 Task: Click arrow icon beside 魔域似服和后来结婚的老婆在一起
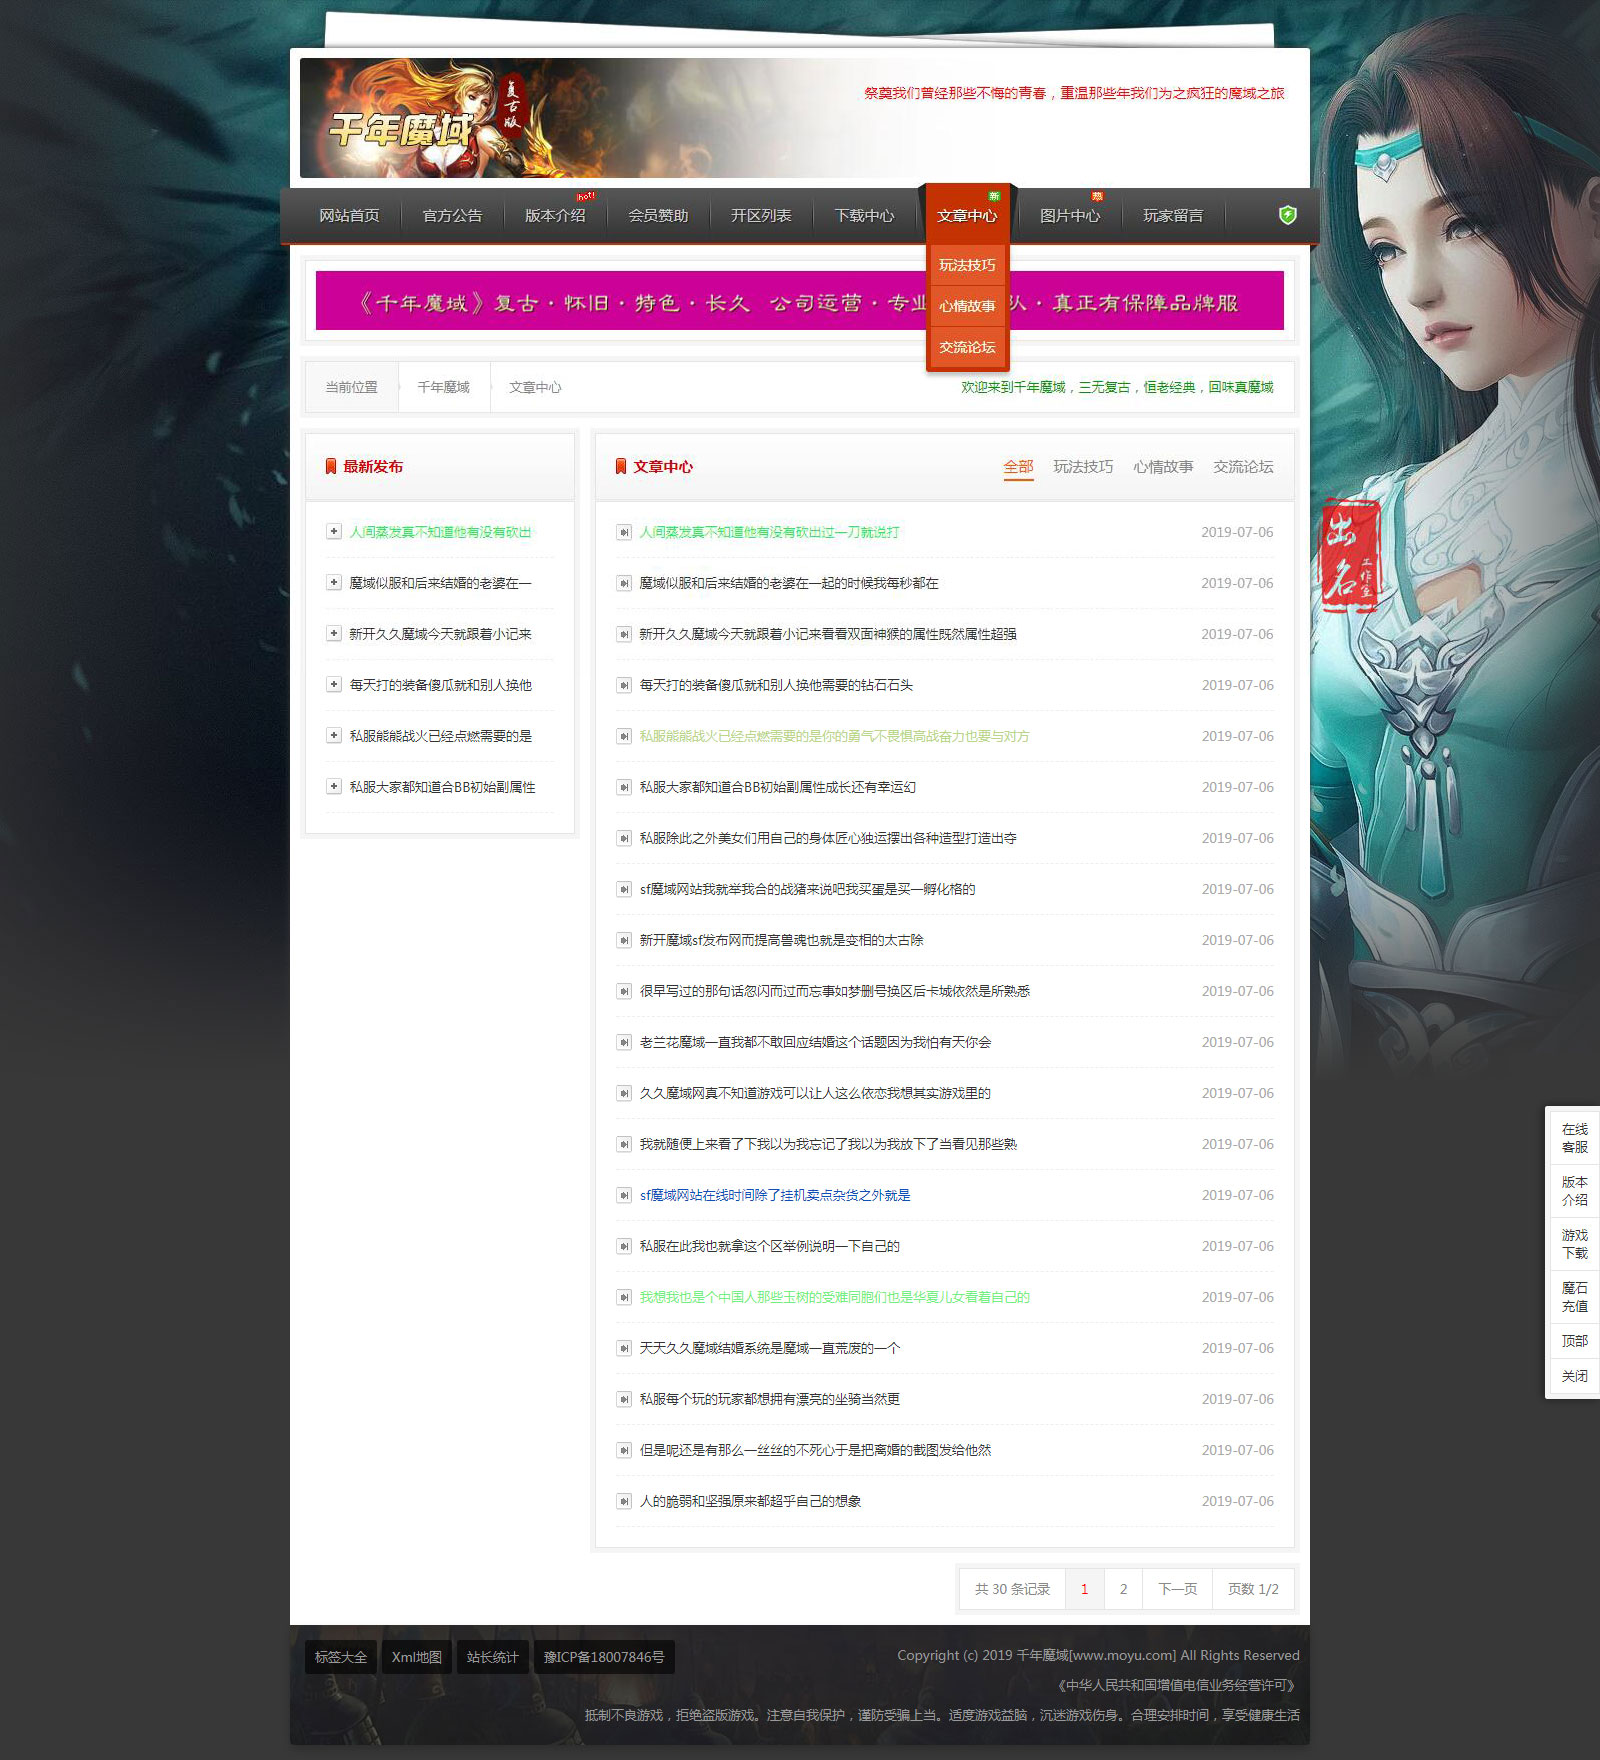pos(624,583)
